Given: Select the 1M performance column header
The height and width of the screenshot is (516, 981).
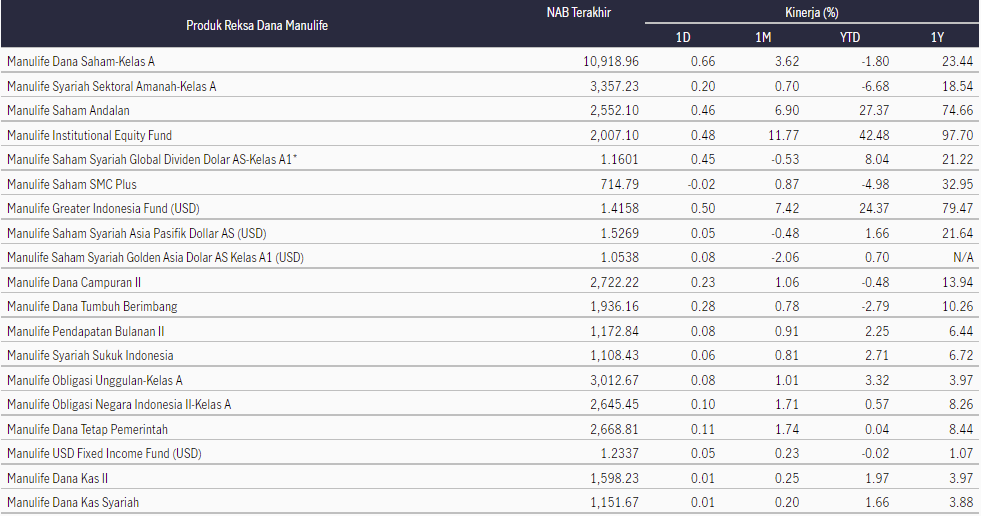Looking at the screenshot, I should tap(763, 38).
